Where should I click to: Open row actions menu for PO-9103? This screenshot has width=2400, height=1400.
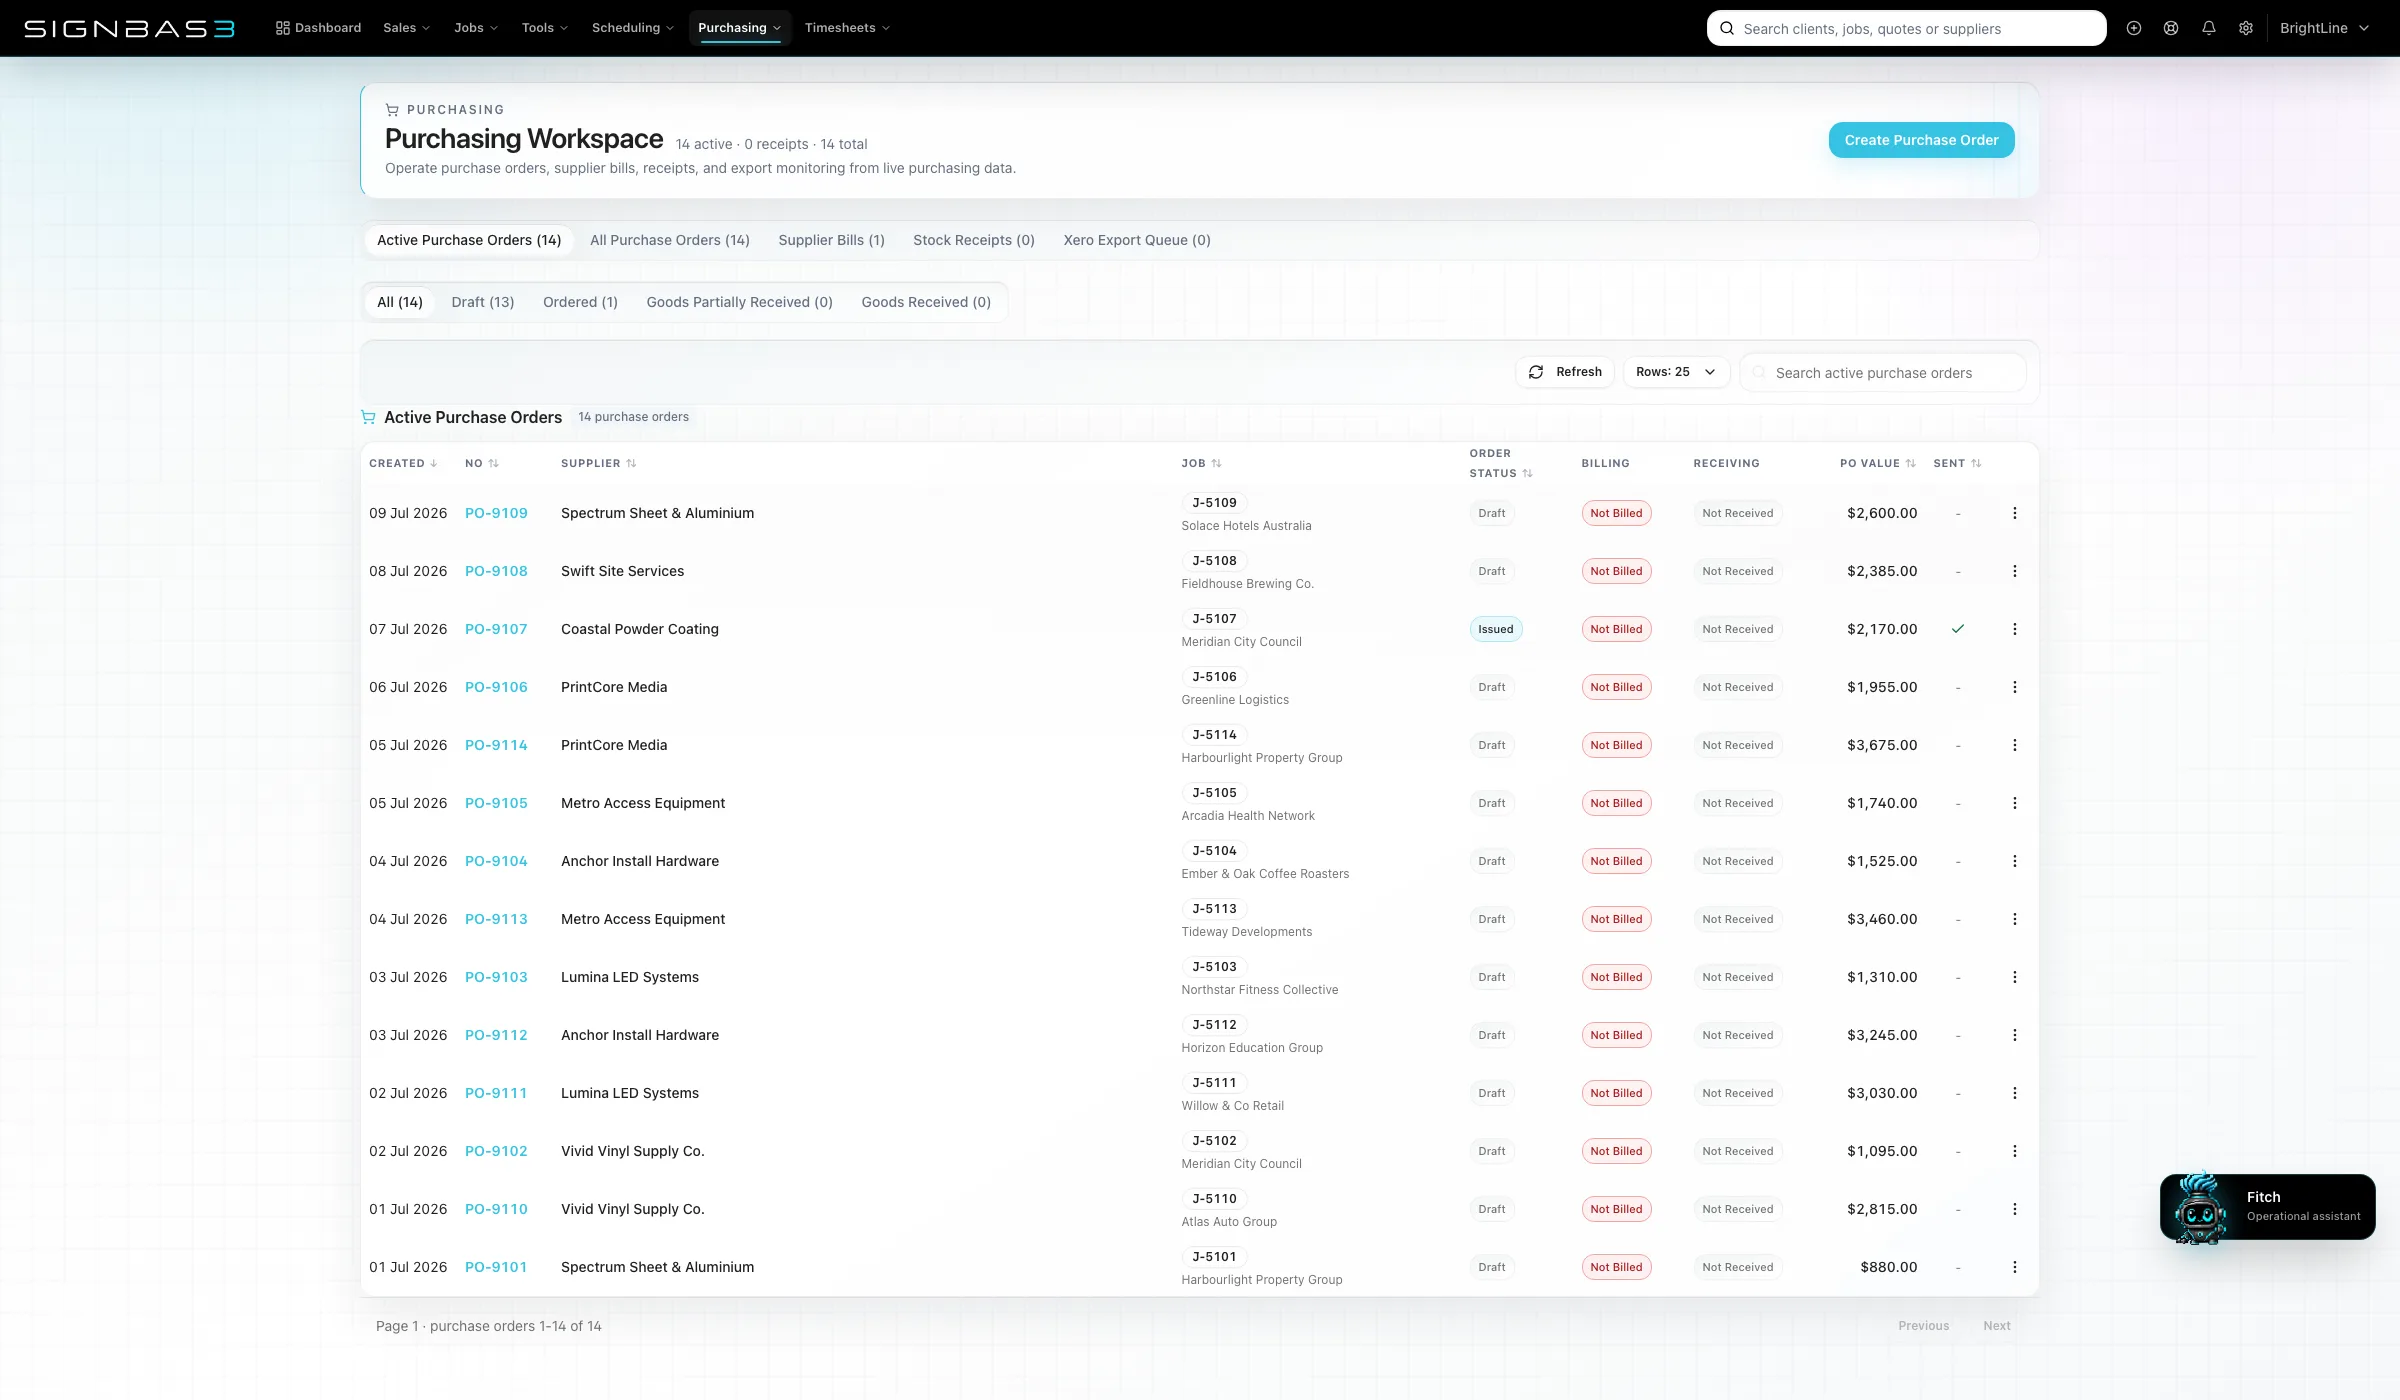pyautogui.click(x=2015, y=977)
